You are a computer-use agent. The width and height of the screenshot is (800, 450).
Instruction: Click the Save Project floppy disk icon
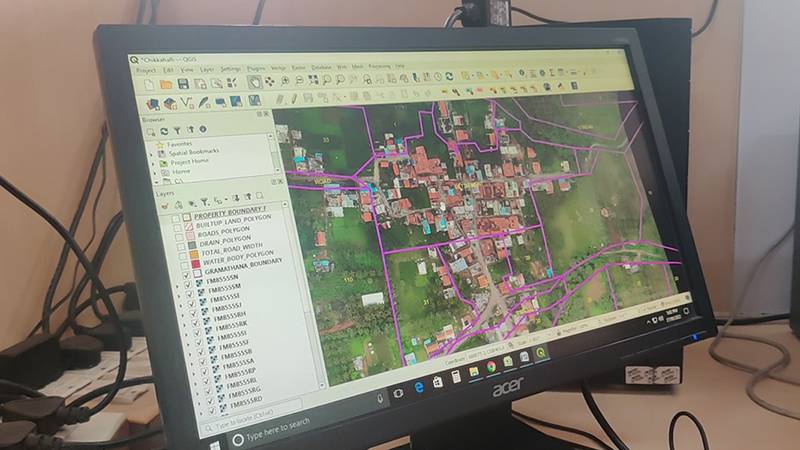(x=183, y=84)
